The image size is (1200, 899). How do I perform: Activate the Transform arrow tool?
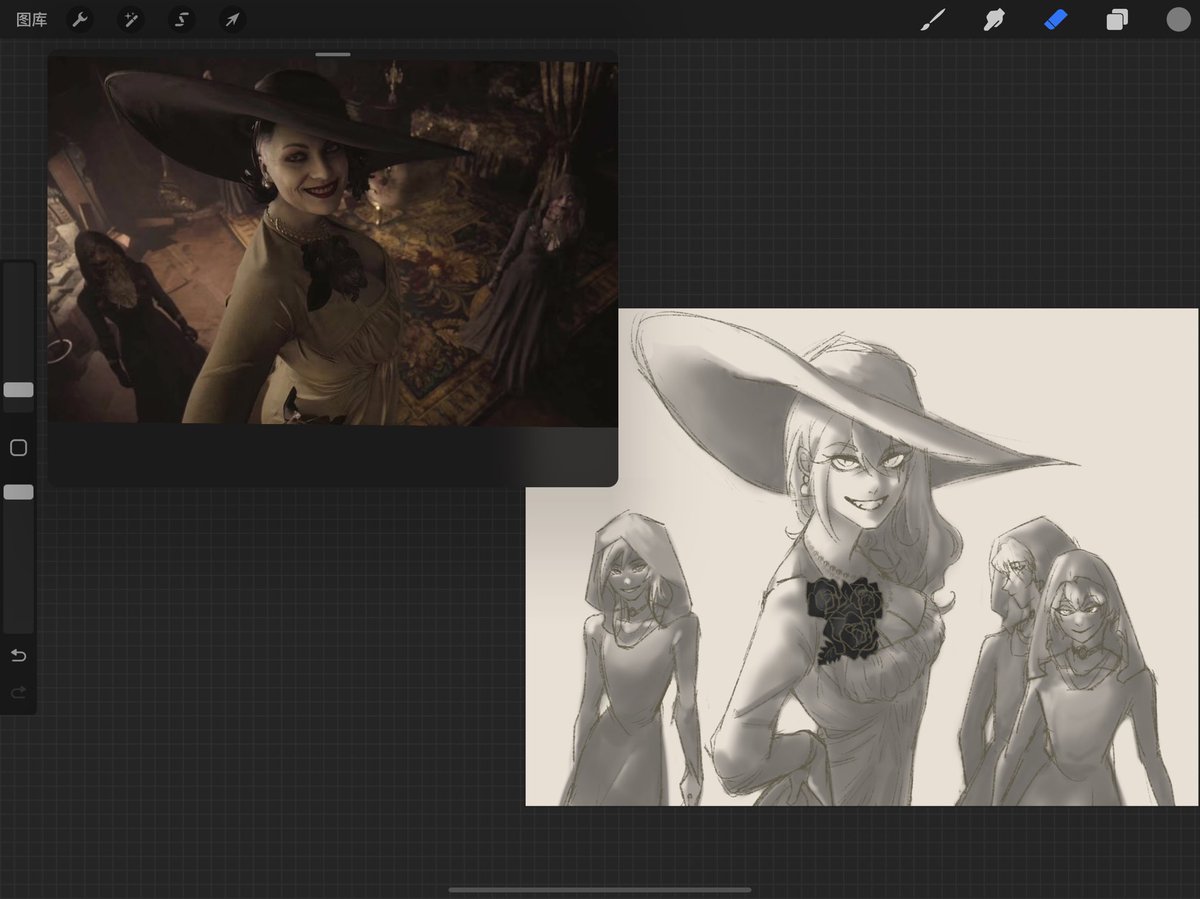tap(232, 20)
